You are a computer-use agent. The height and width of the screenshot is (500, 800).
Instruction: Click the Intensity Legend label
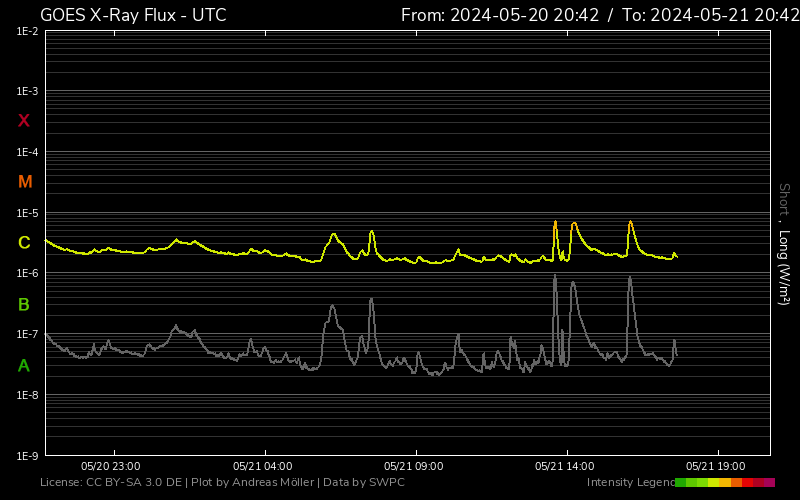[630, 483]
